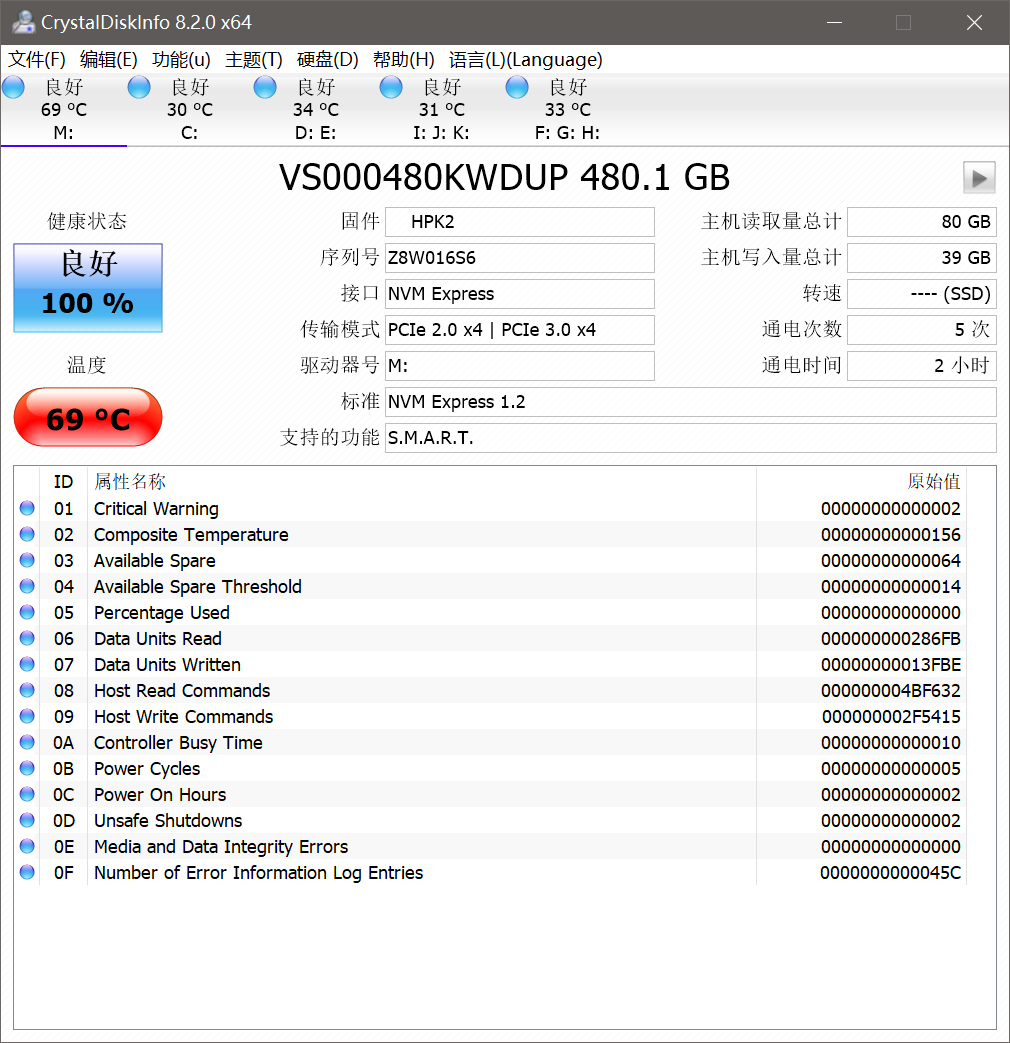Select the D: E: drive tab
1010x1043 pixels.
[315, 110]
